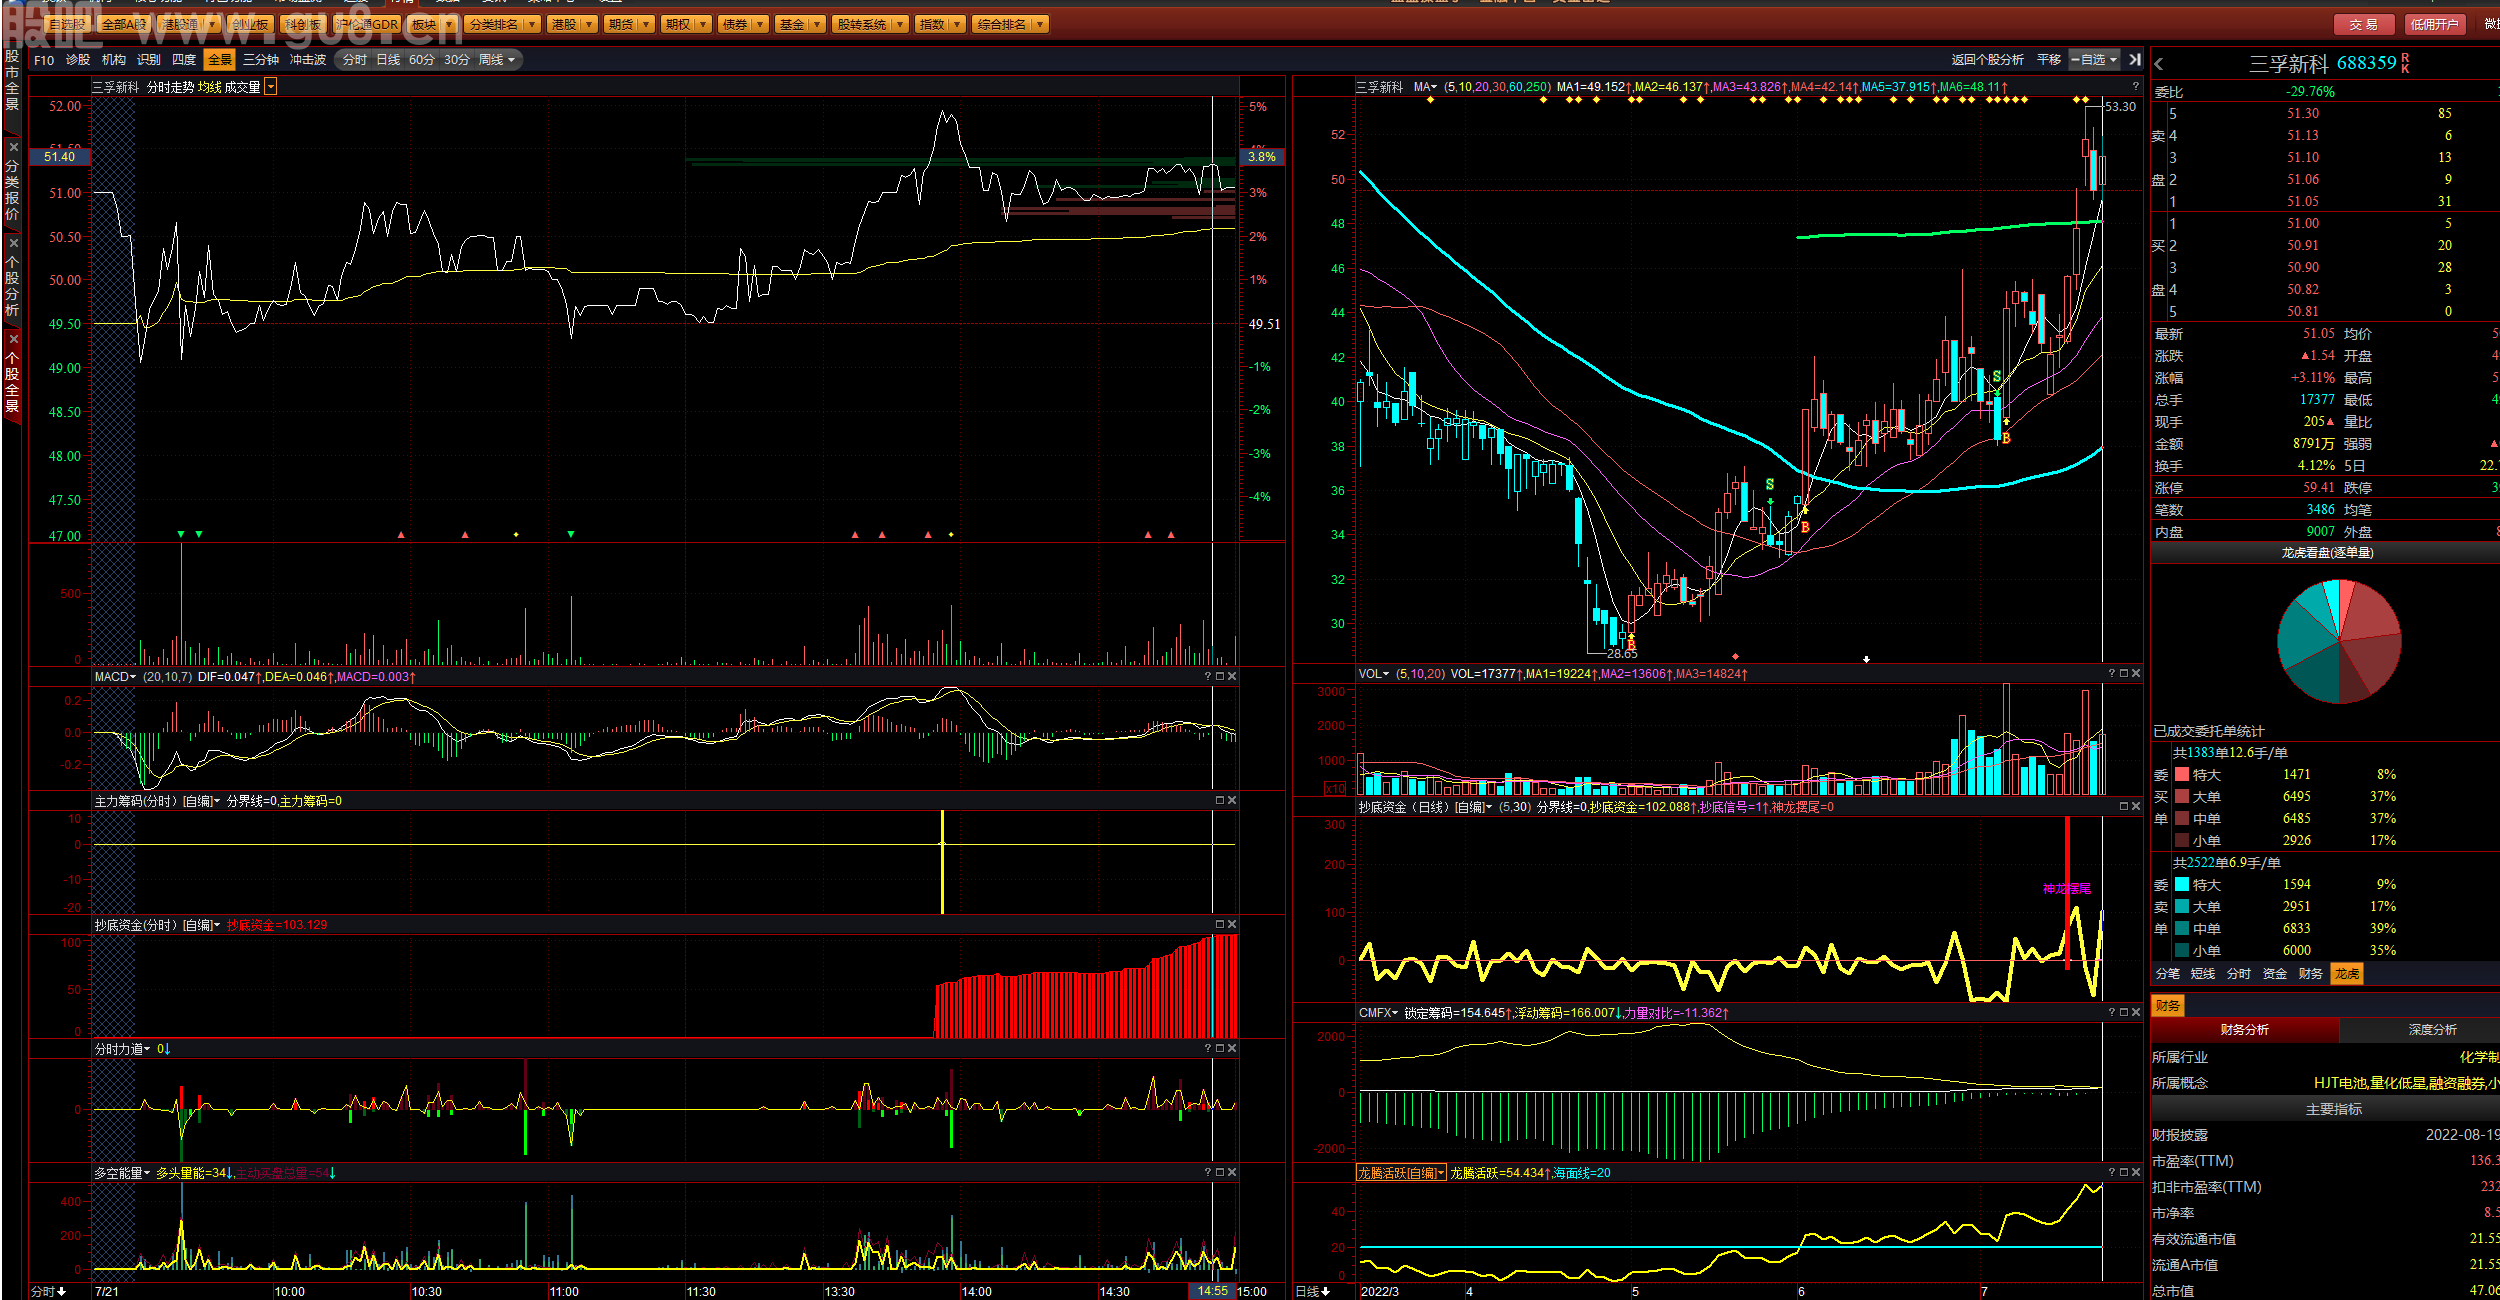
Task: Collapse the right sidebar with skip arrow
Action: click(x=2135, y=60)
